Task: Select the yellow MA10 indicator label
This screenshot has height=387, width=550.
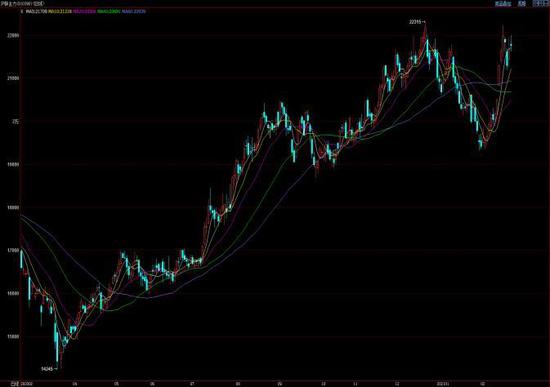Action: tap(60, 11)
